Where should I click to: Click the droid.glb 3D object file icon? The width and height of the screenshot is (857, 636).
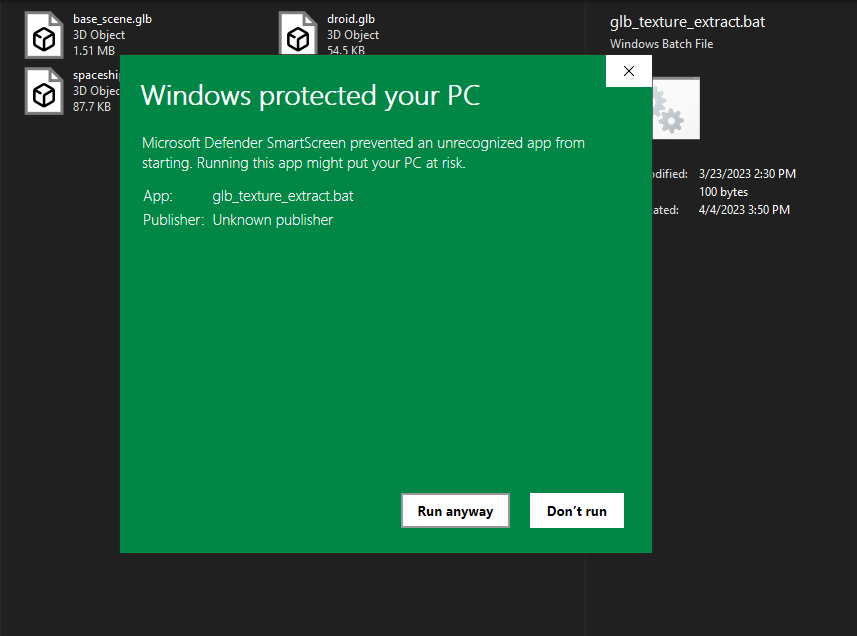[x=298, y=36]
